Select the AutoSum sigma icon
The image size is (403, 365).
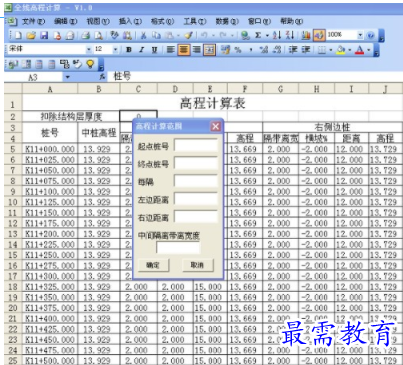(x=258, y=35)
